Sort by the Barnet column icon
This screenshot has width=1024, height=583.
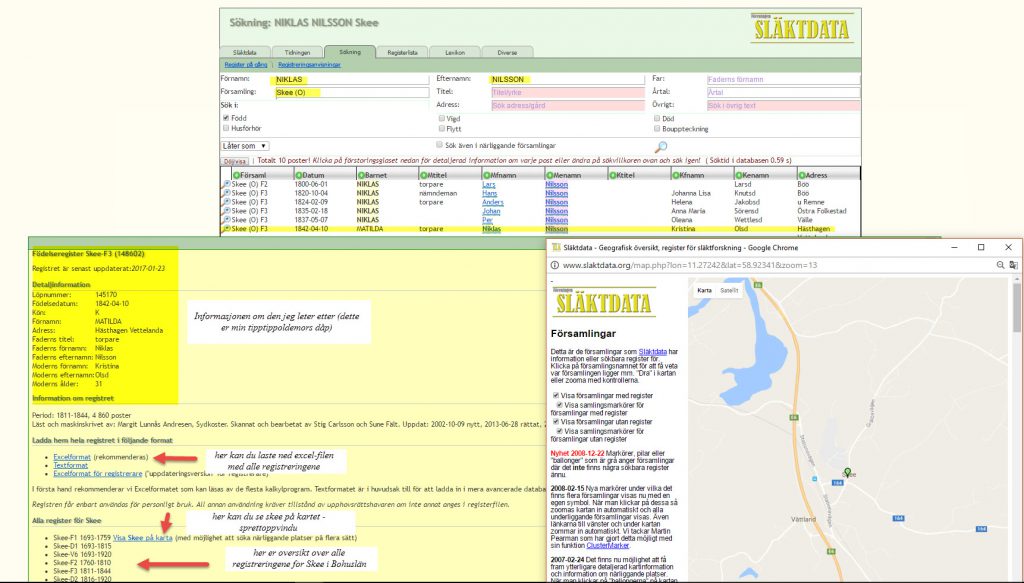361,175
